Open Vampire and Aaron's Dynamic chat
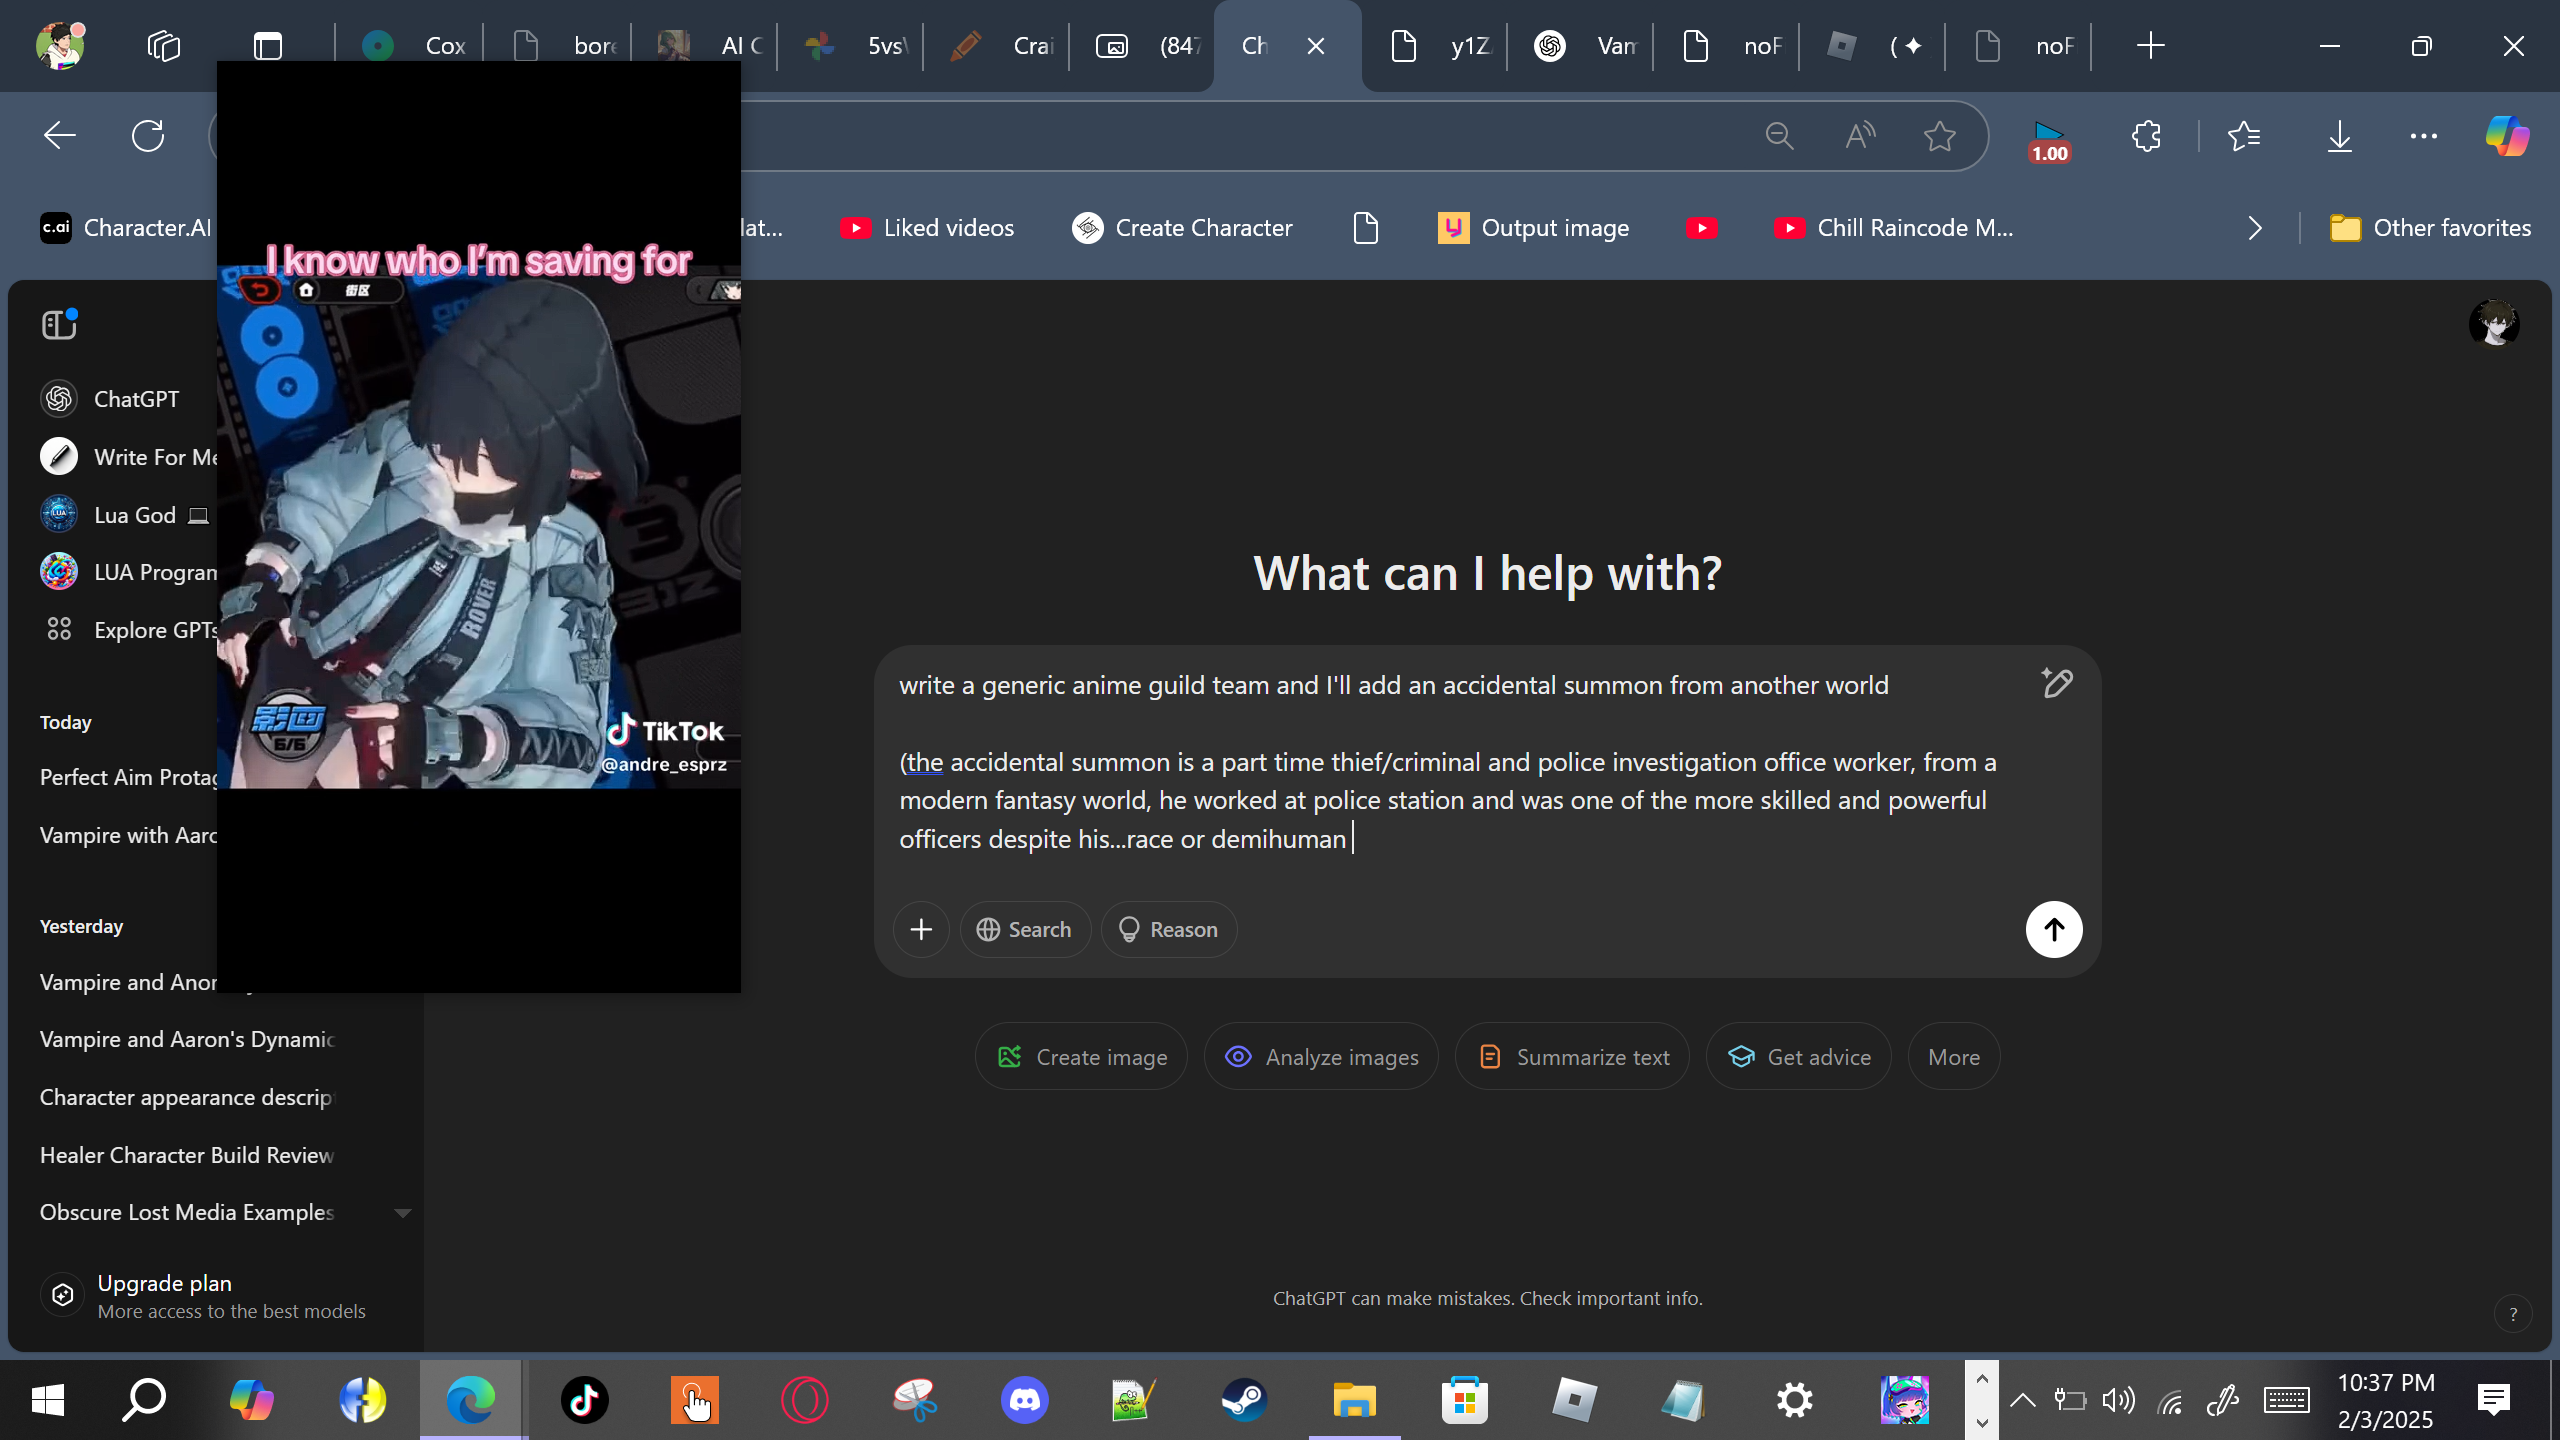 click(x=187, y=1039)
